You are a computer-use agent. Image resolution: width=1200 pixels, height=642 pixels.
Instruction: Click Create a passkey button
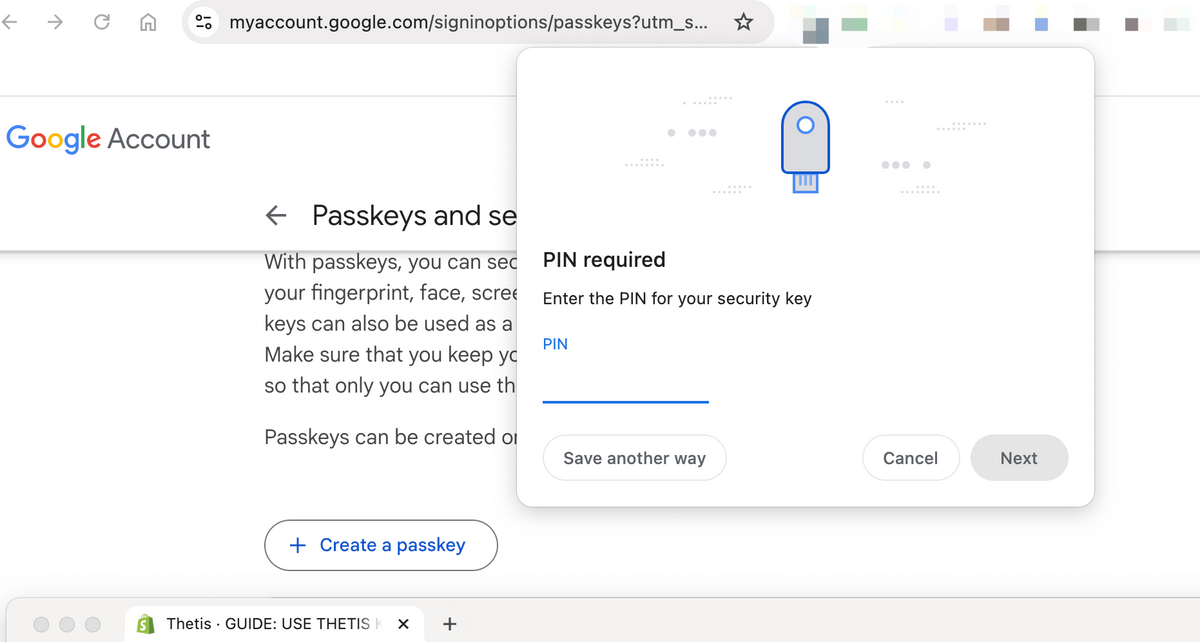[380, 545]
